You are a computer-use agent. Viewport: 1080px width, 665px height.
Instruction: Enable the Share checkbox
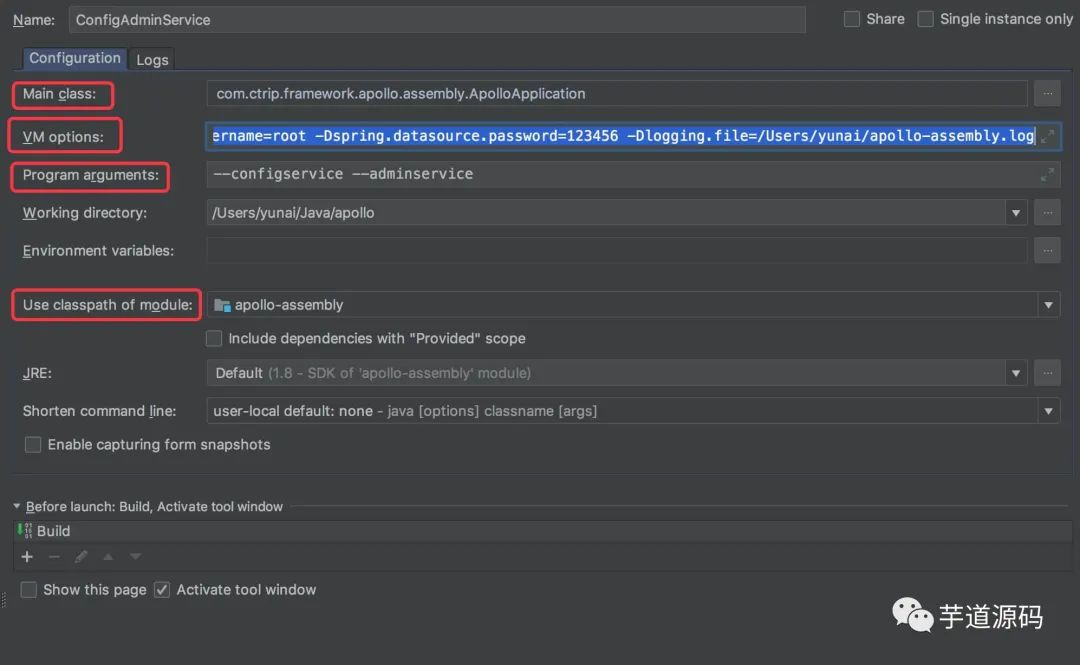click(852, 19)
